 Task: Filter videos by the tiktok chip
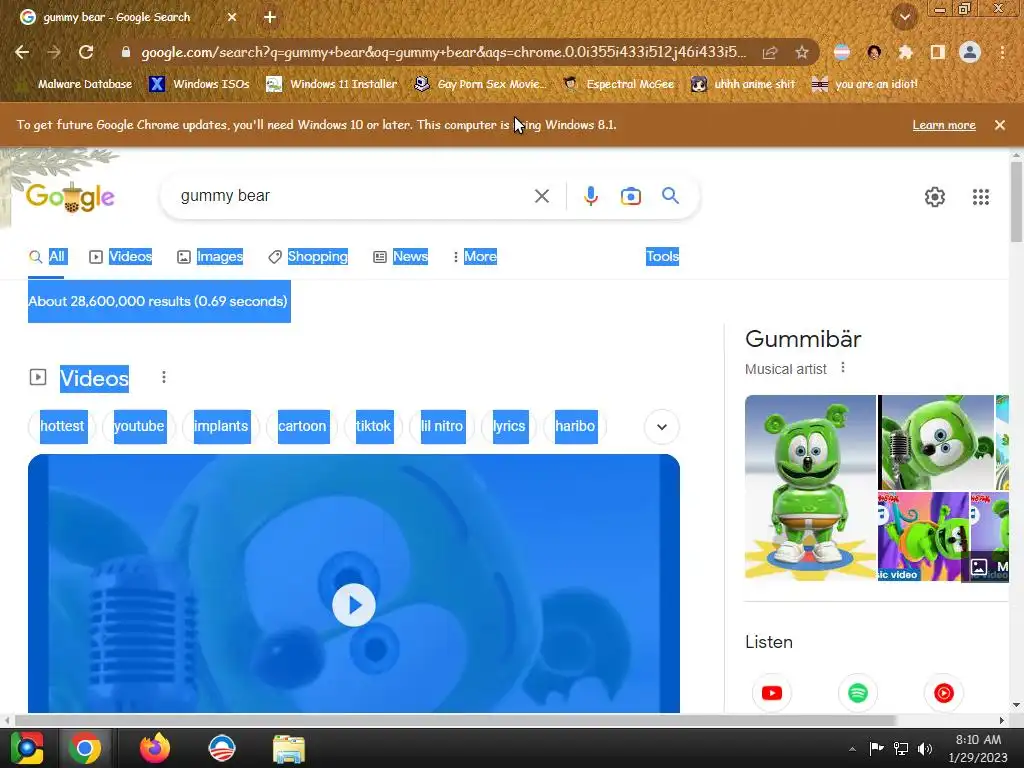click(x=374, y=426)
